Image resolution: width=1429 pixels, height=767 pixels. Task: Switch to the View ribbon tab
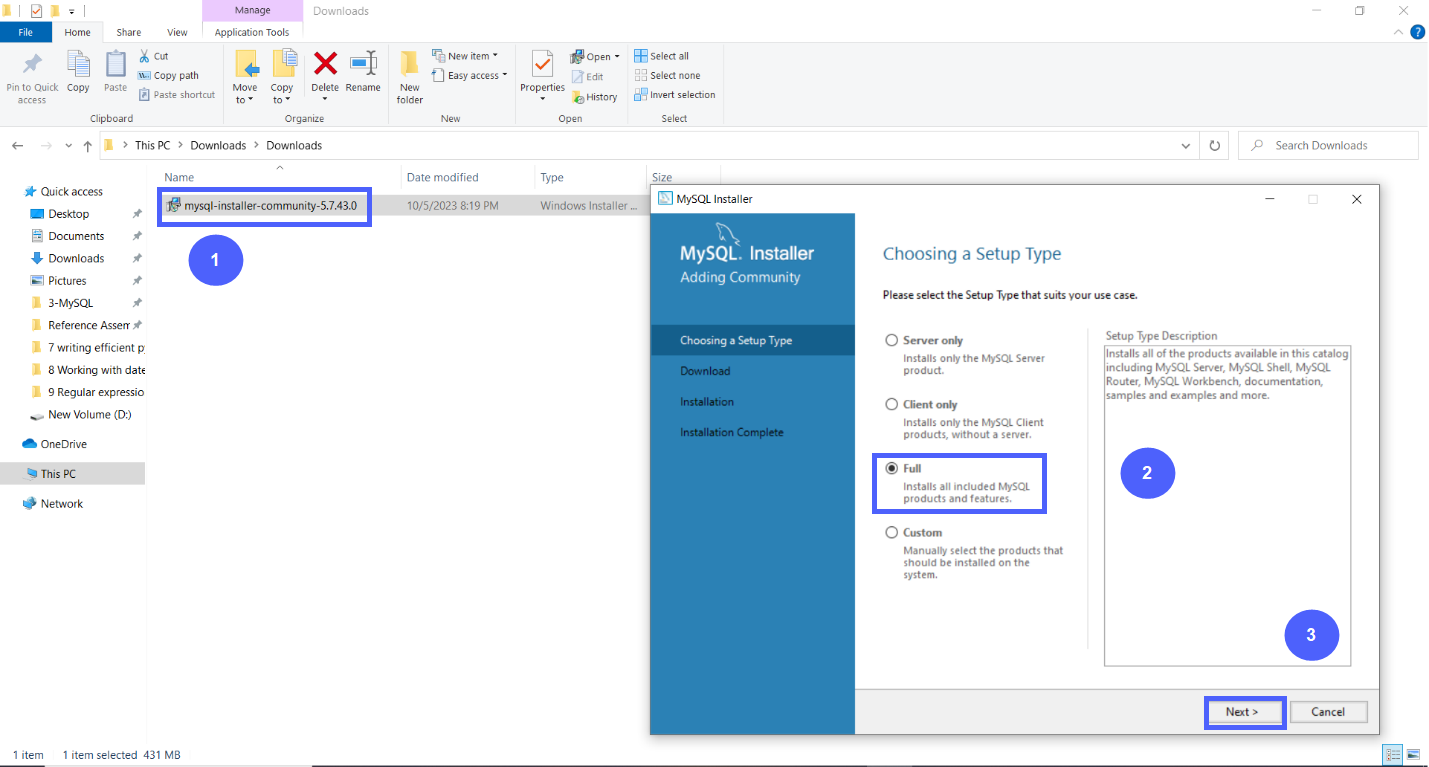tap(177, 32)
